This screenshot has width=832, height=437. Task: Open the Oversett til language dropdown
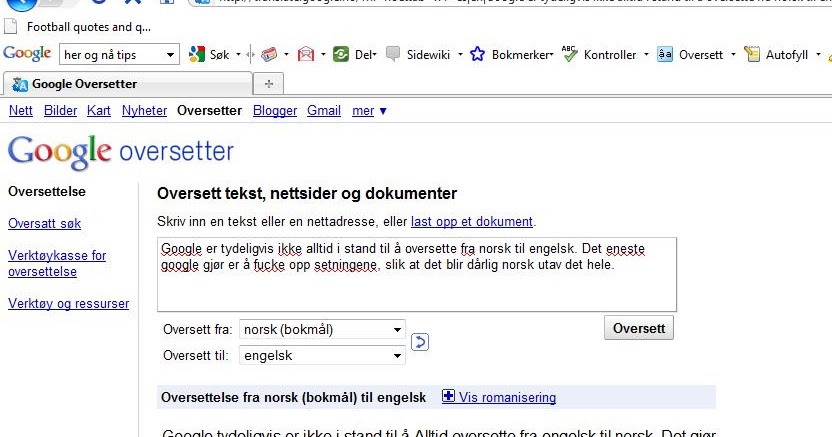click(x=323, y=355)
